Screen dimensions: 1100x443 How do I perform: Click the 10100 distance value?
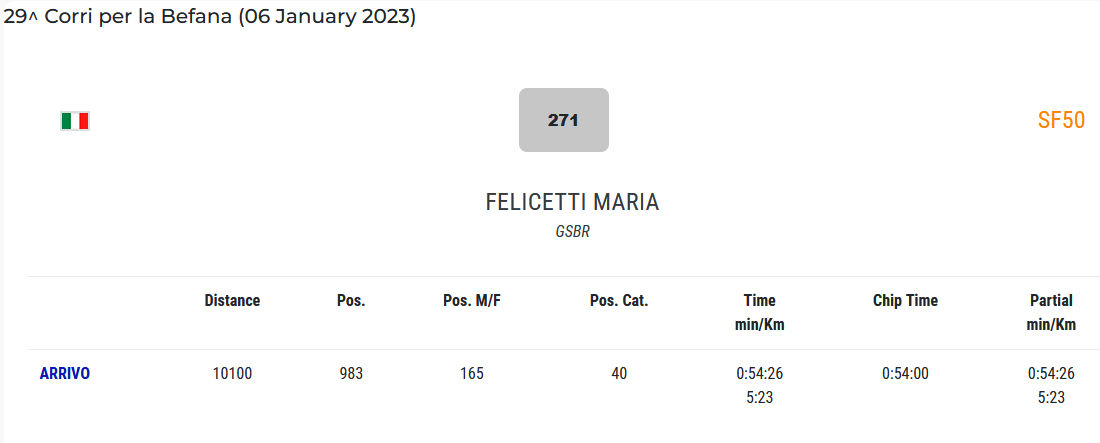(232, 373)
